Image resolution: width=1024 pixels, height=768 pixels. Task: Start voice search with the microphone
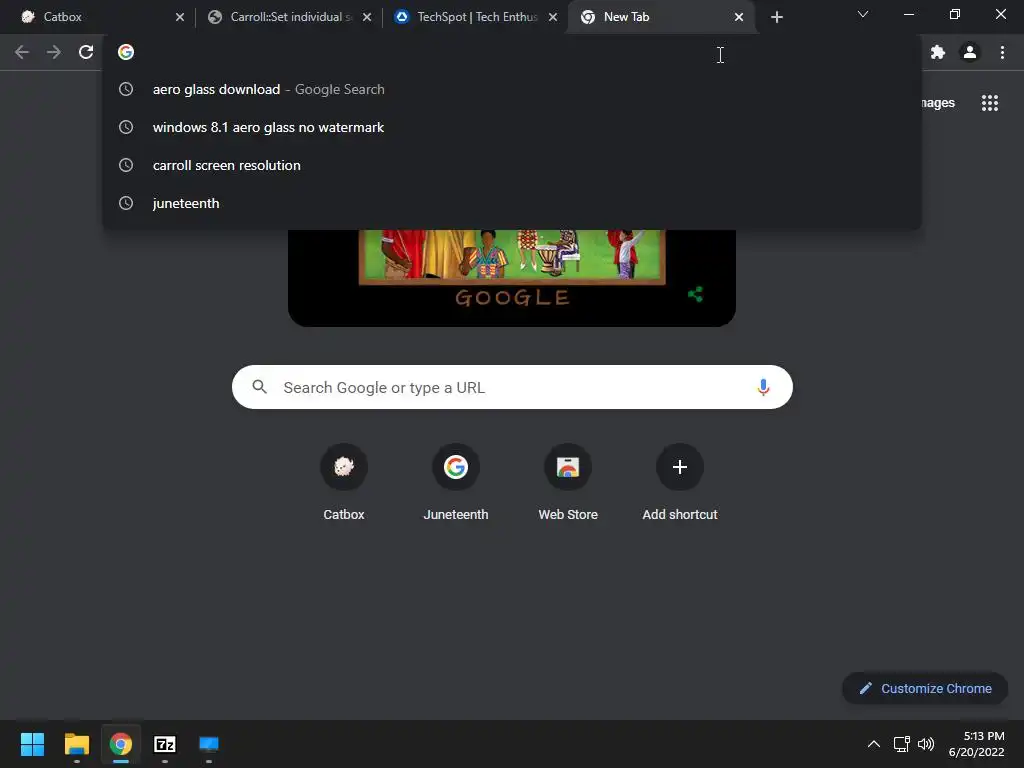(x=763, y=387)
